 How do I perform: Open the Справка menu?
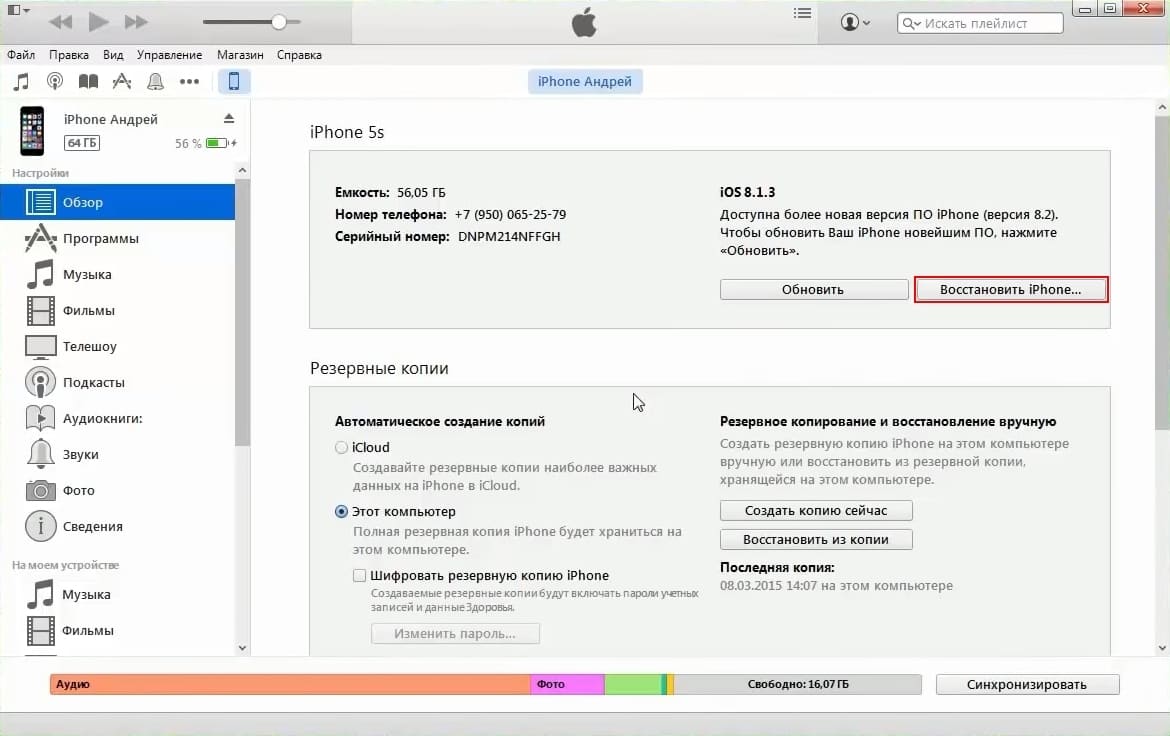299,54
